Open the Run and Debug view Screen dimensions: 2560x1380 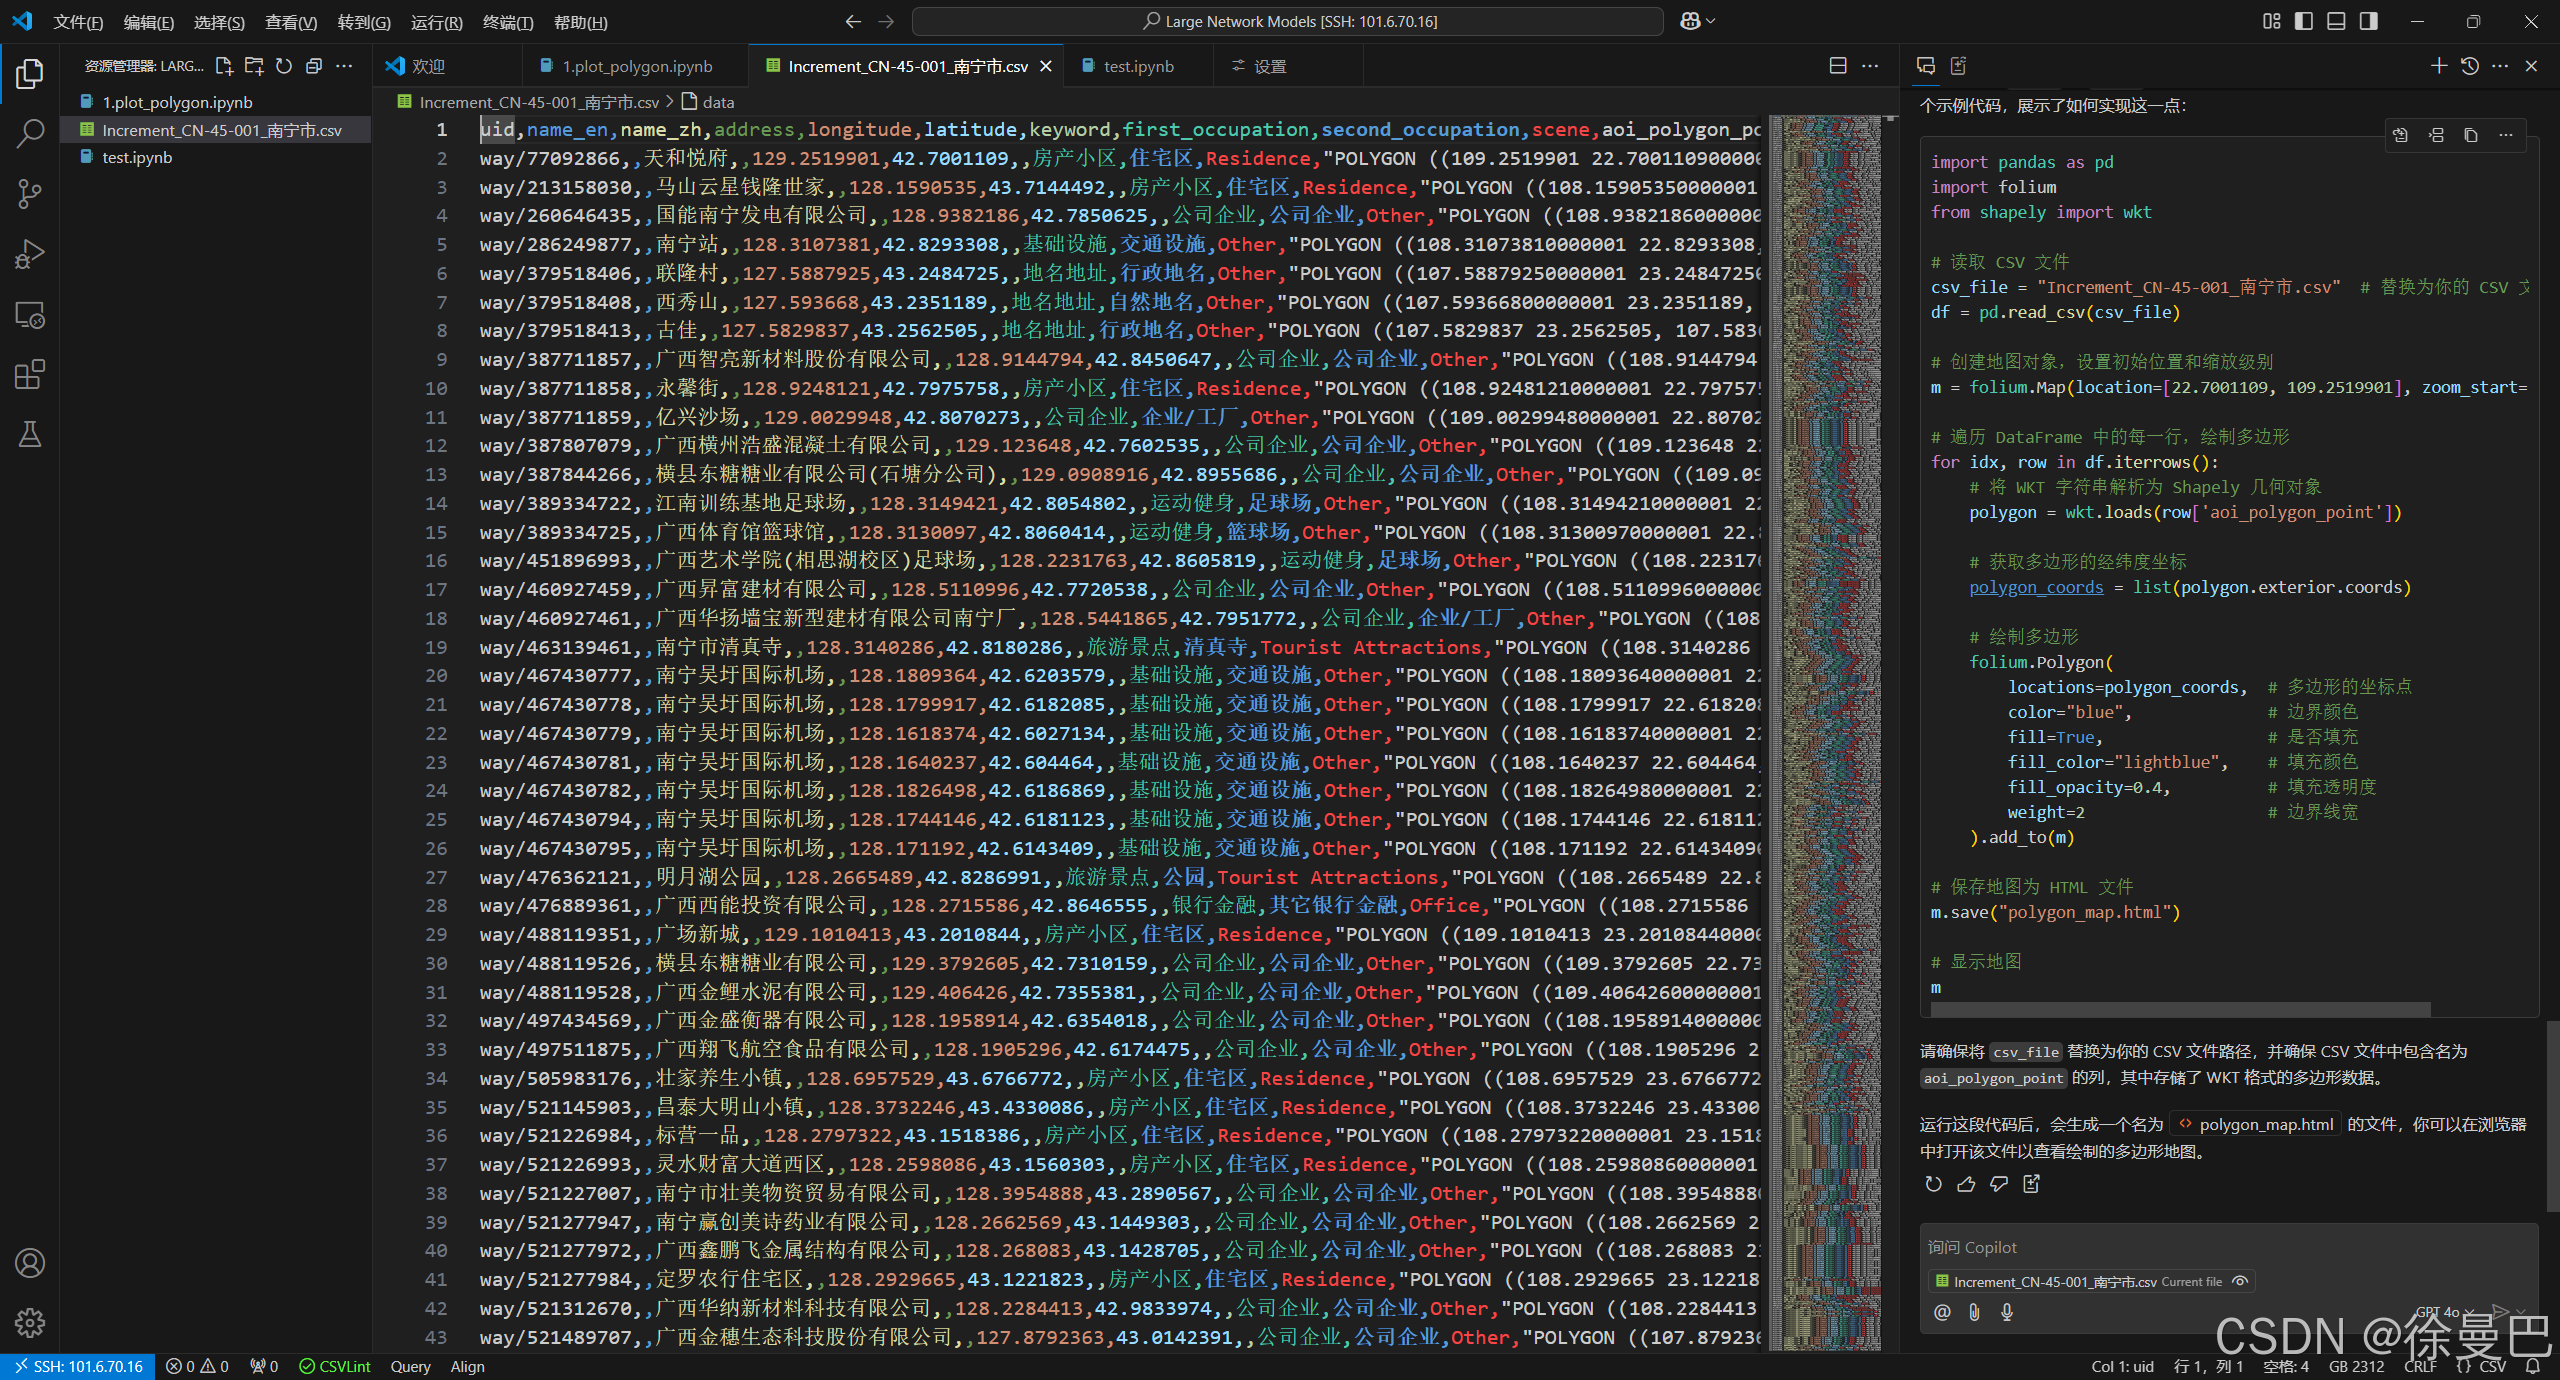click(30, 254)
